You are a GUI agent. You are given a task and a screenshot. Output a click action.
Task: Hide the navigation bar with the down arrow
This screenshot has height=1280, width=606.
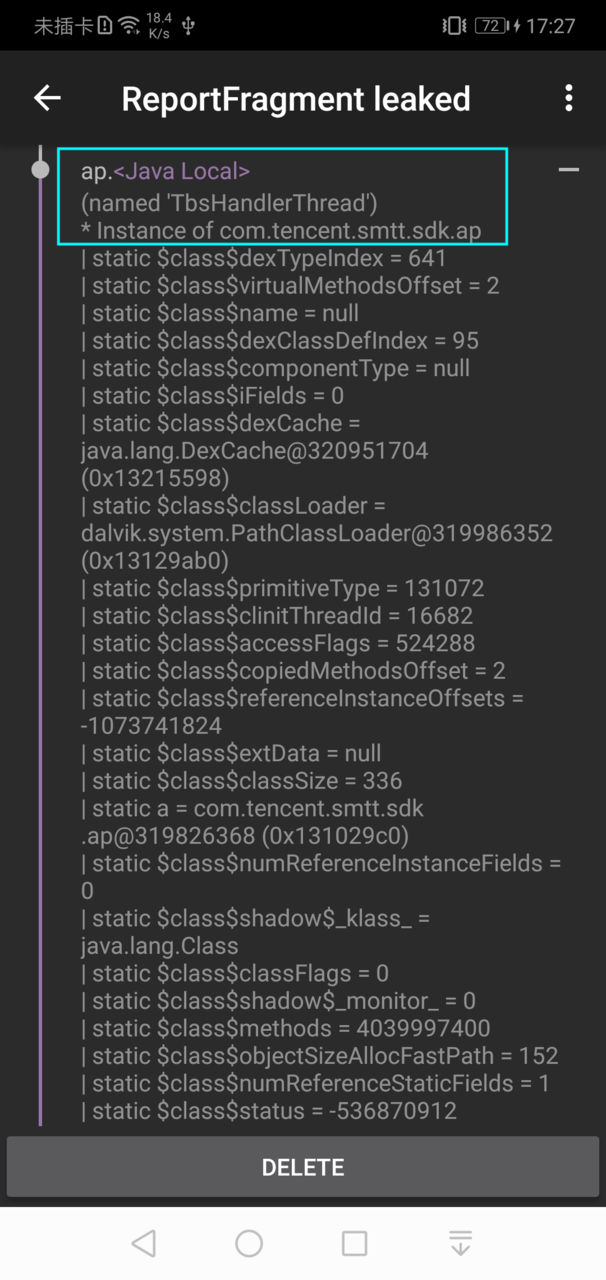pyautogui.click(x=459, y=1242)
